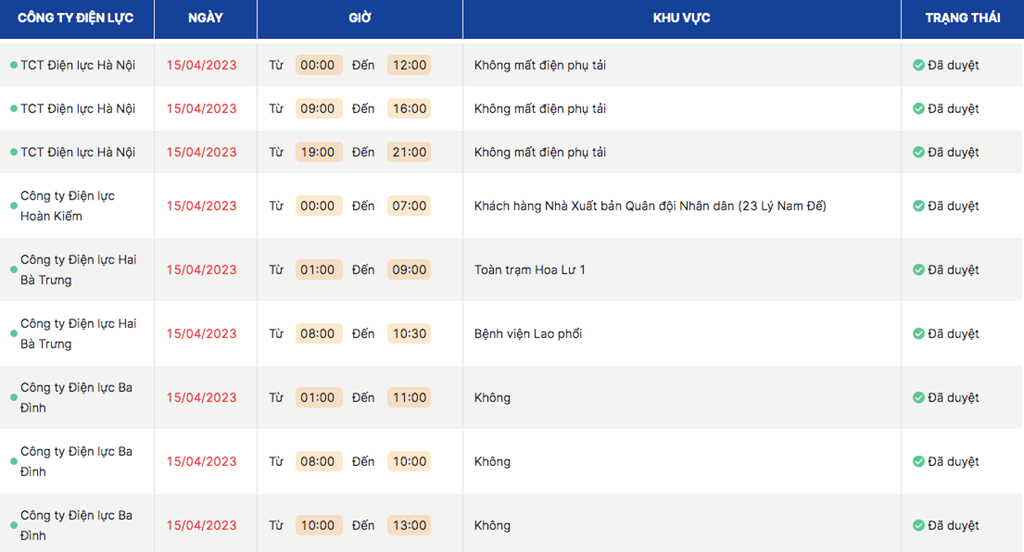
Task: Click the check icon in the Hoàn Kiếm row
Action: click(918, 206)
